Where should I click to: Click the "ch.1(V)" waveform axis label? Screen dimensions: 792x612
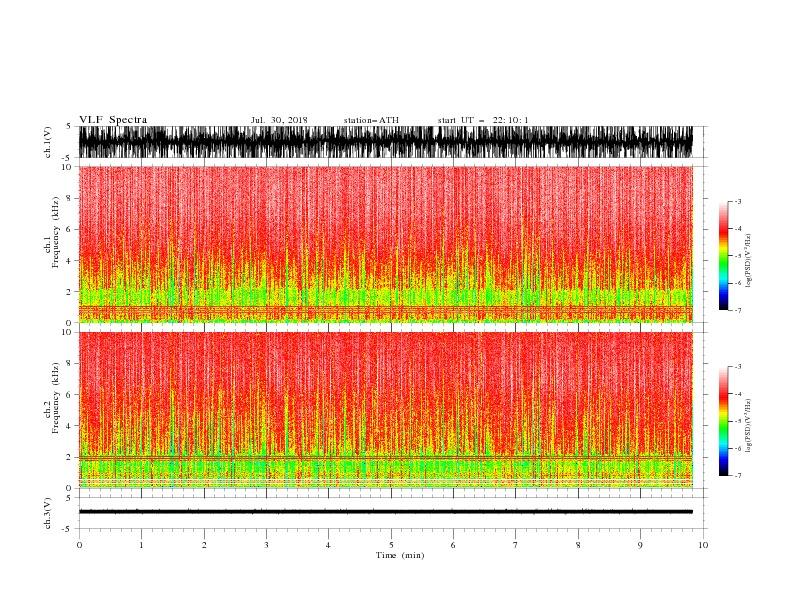pos(48,142)
